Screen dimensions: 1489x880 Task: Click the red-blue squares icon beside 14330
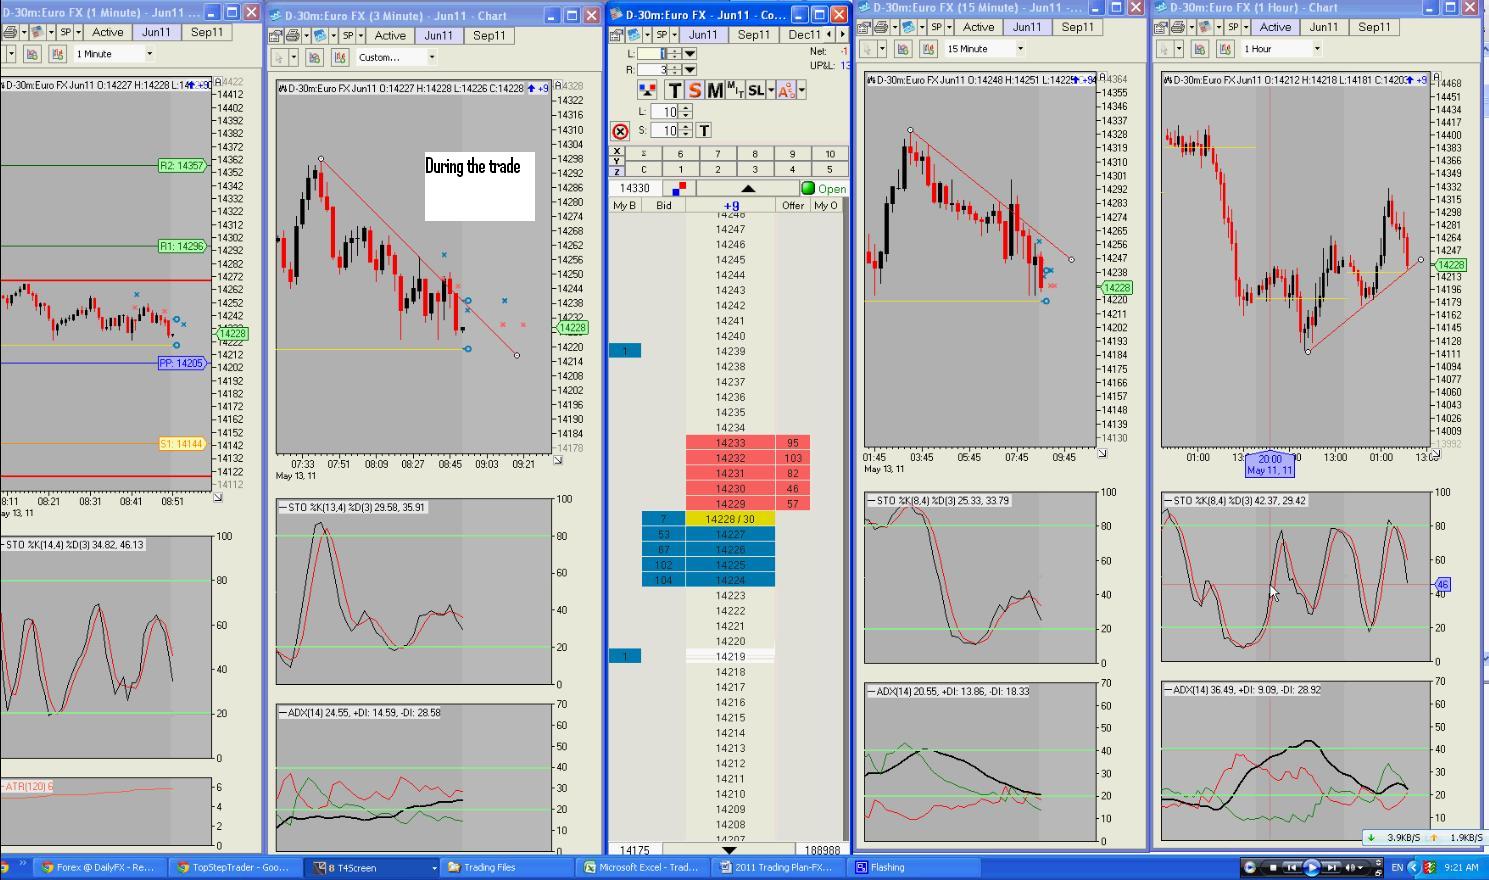click(x=680, y=188)
